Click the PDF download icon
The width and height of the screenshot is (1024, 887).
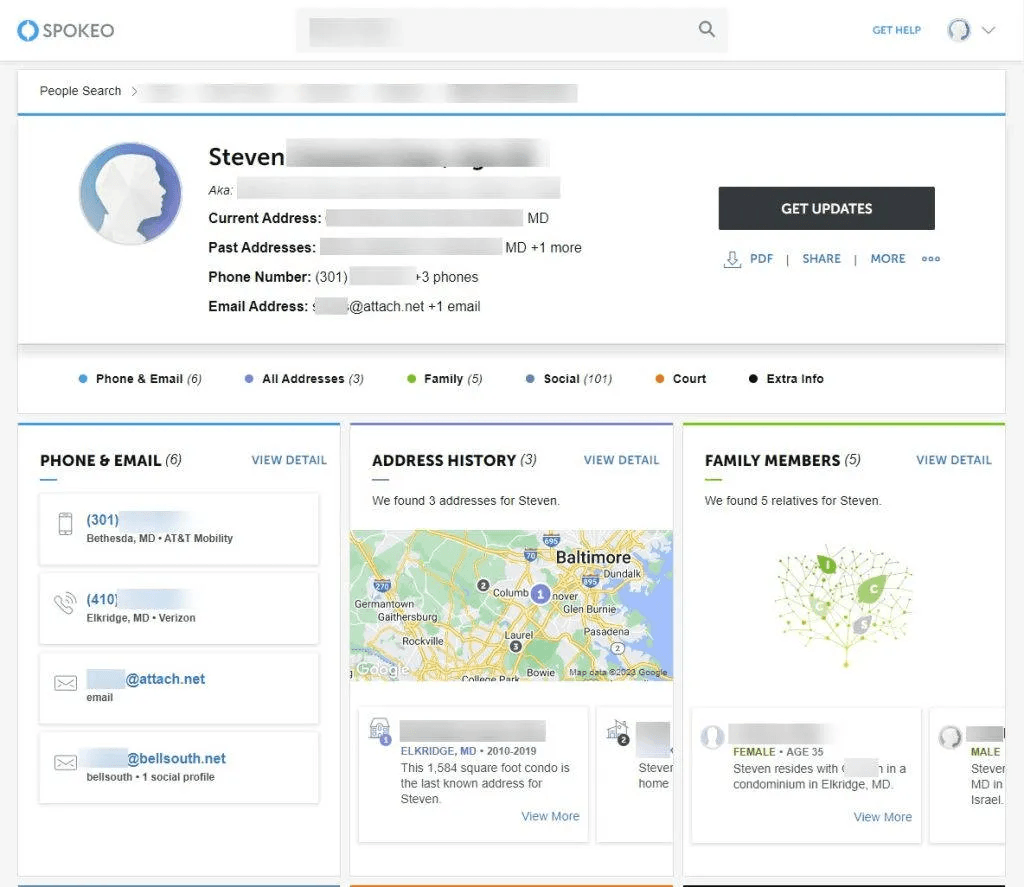coord(732,259)
